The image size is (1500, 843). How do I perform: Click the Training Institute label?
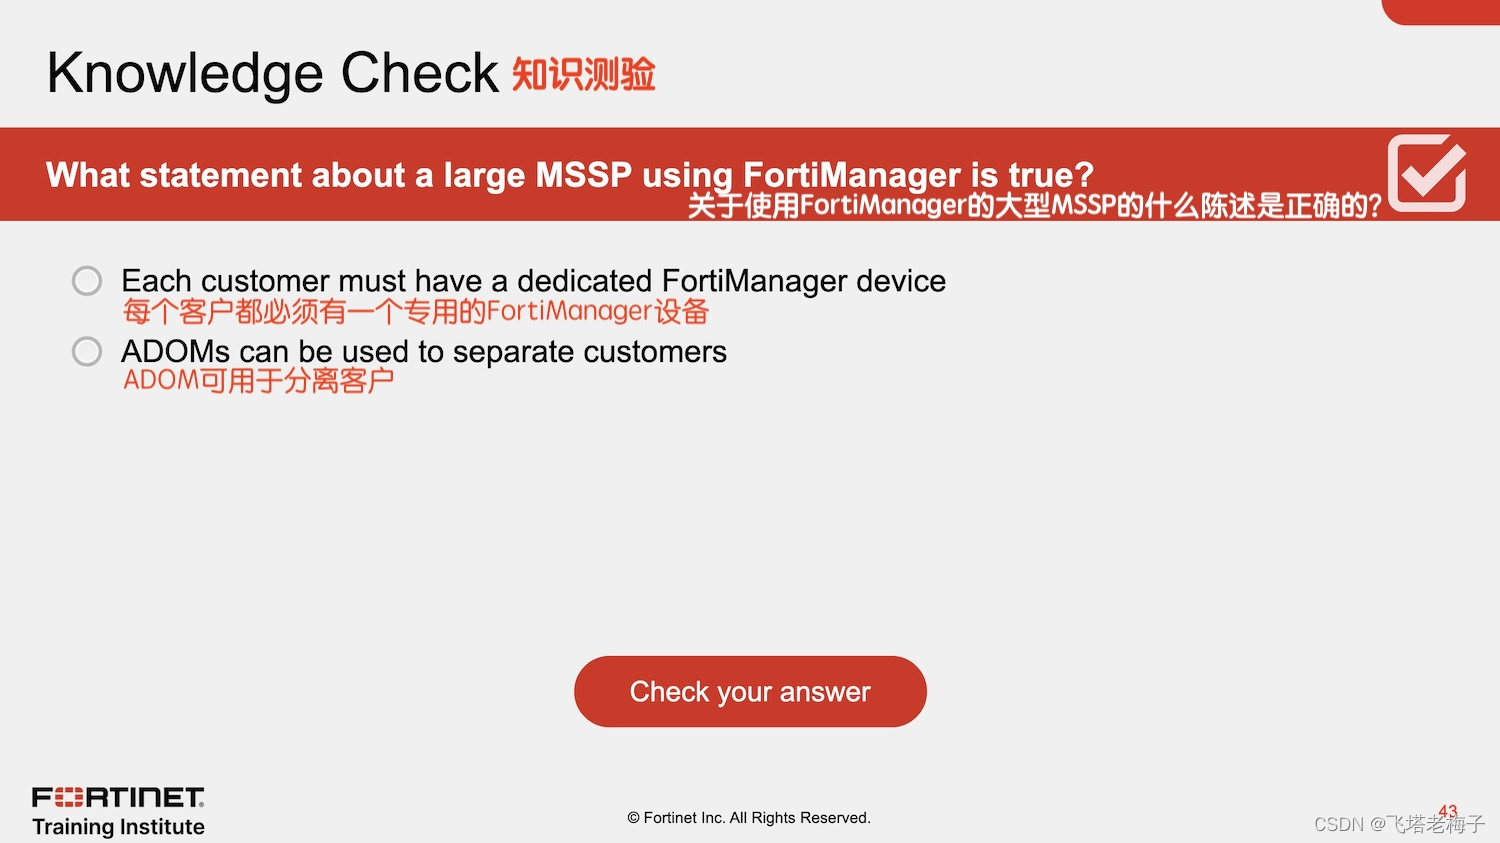pyautogui.click(x=118, y=827)
